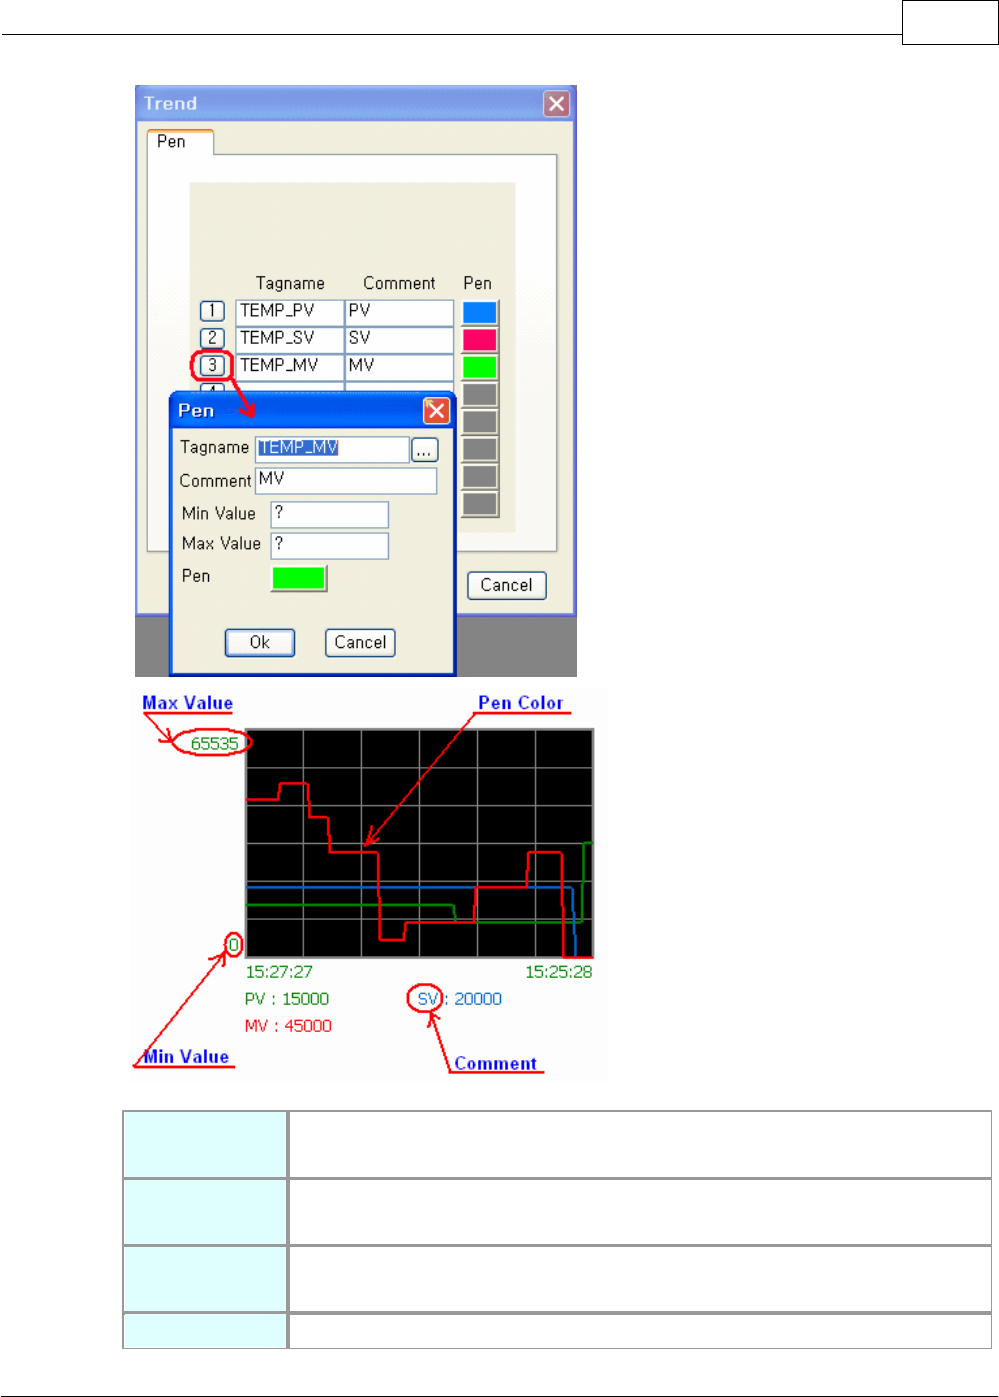Pick the blue pen swatch for TEMP_PV

[480, 312]
